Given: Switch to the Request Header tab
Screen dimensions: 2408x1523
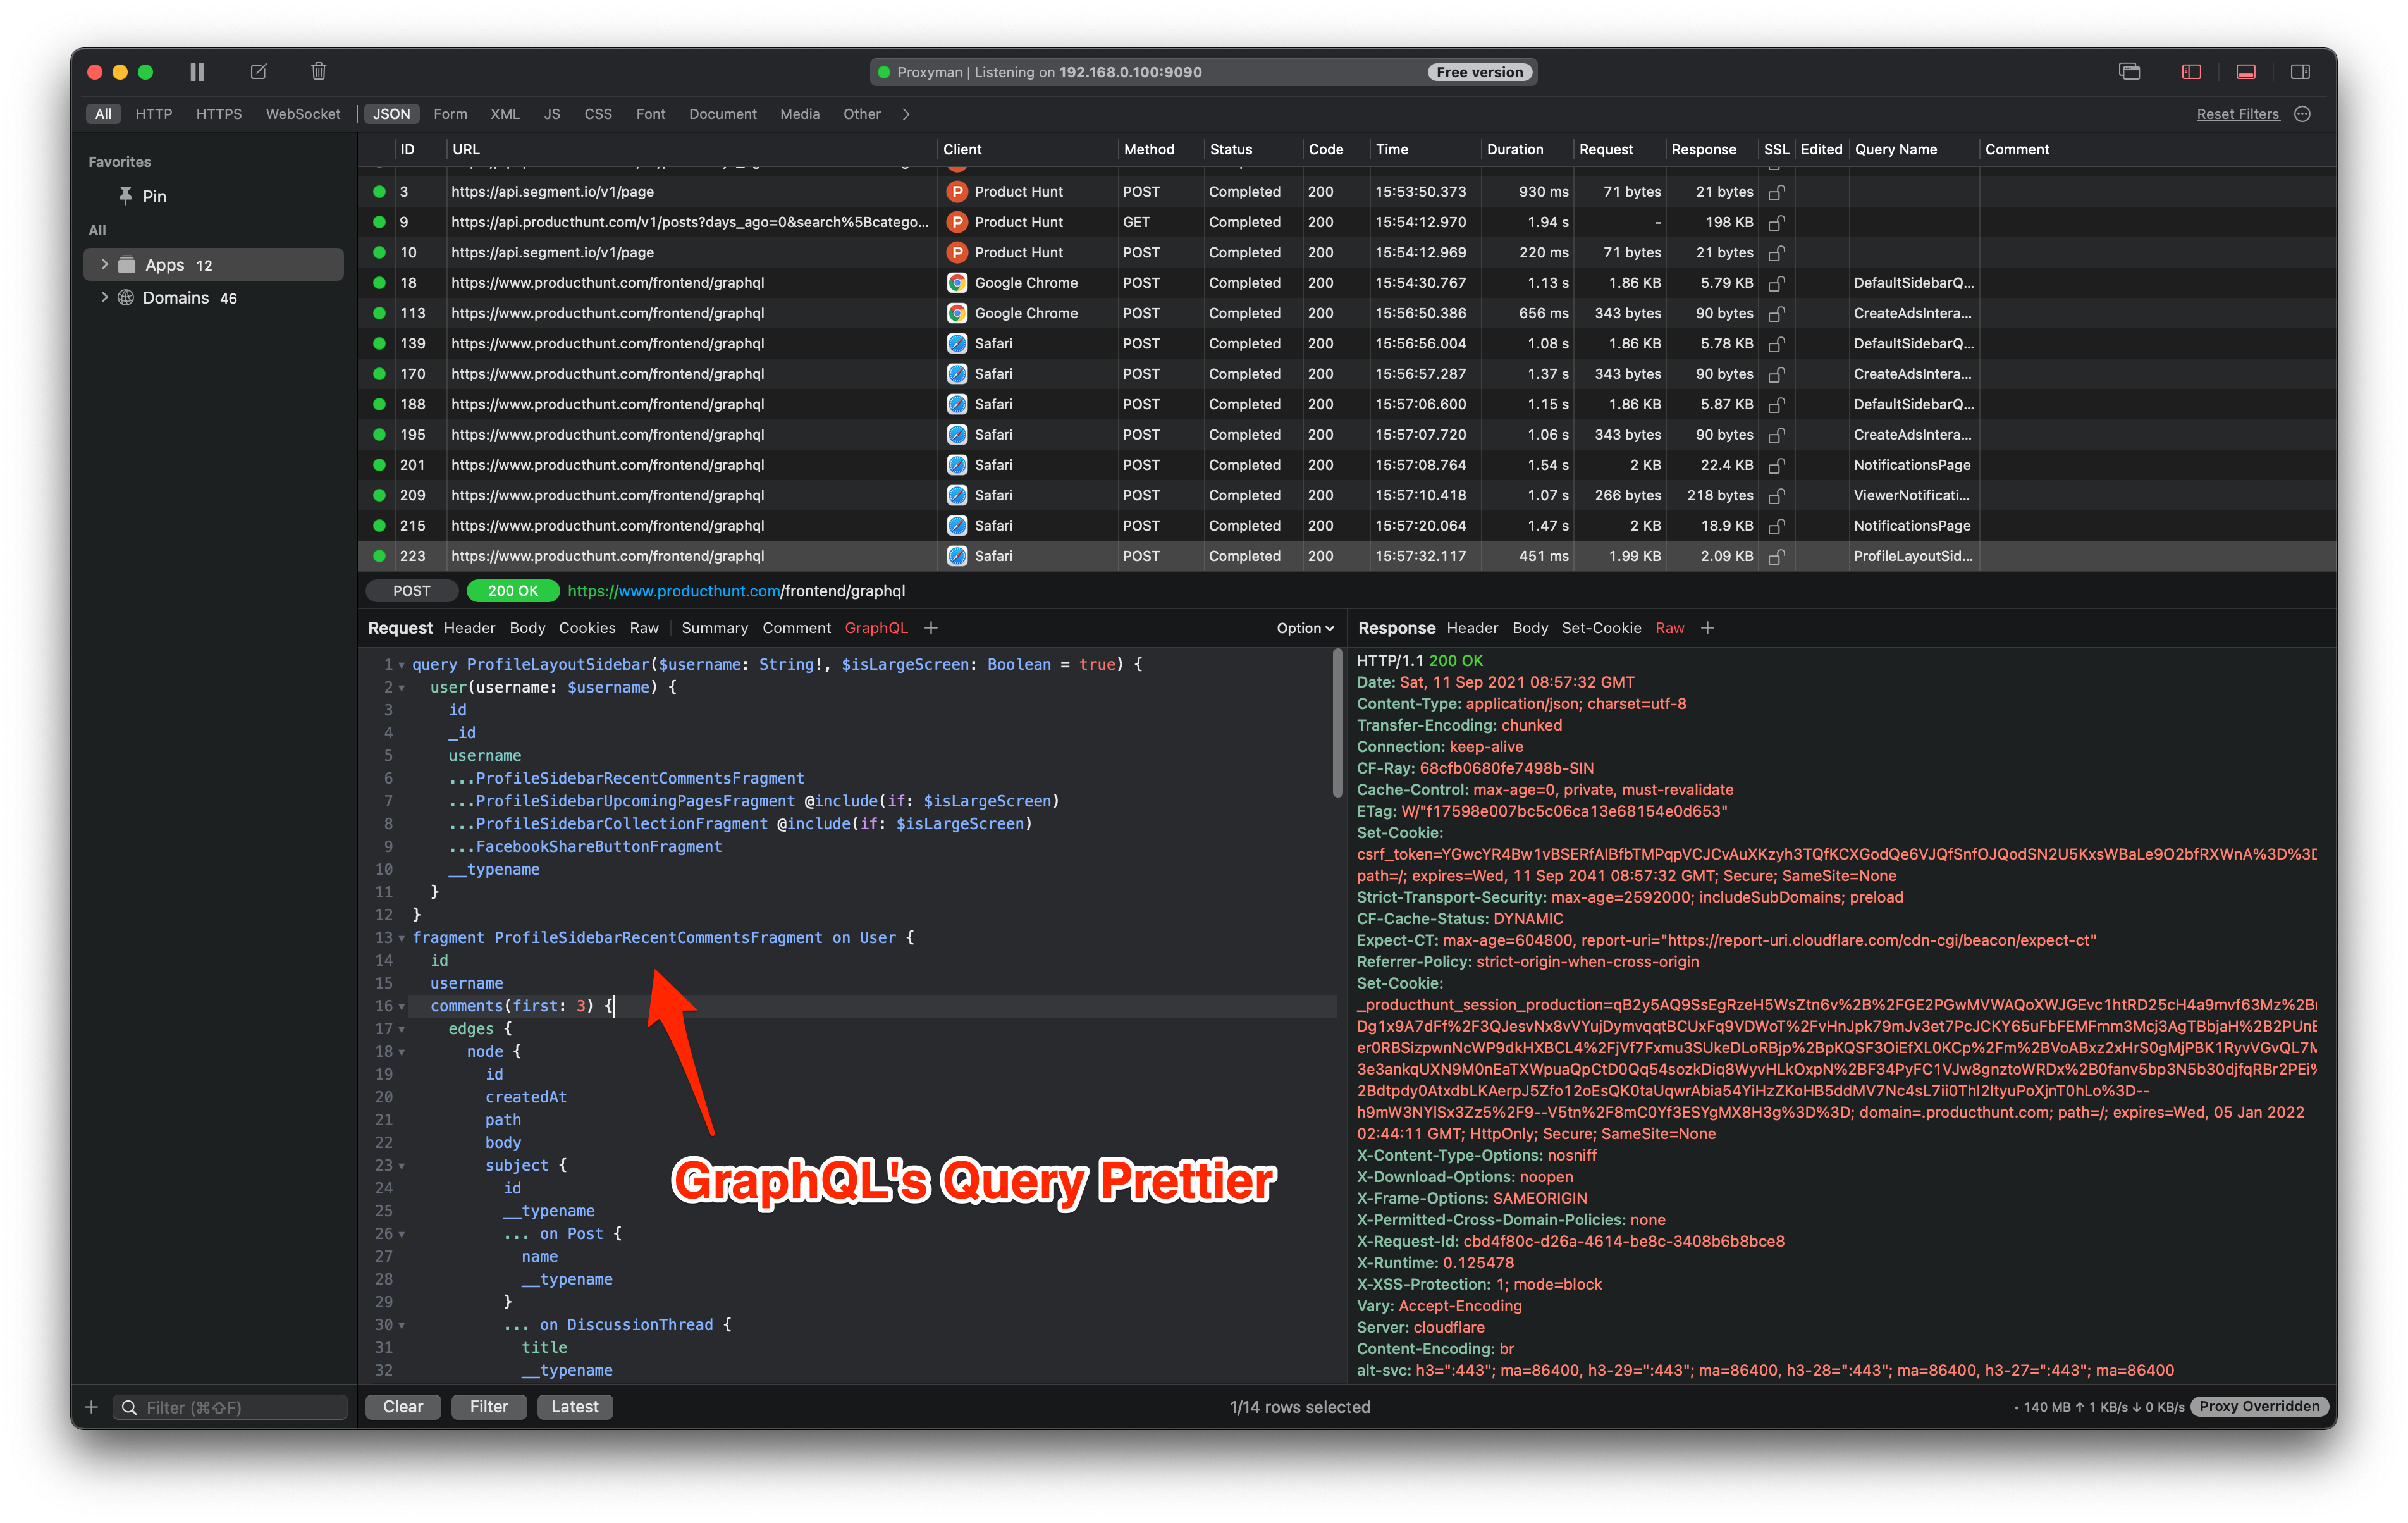Looking at the screenshot, I should coord(469,628).
